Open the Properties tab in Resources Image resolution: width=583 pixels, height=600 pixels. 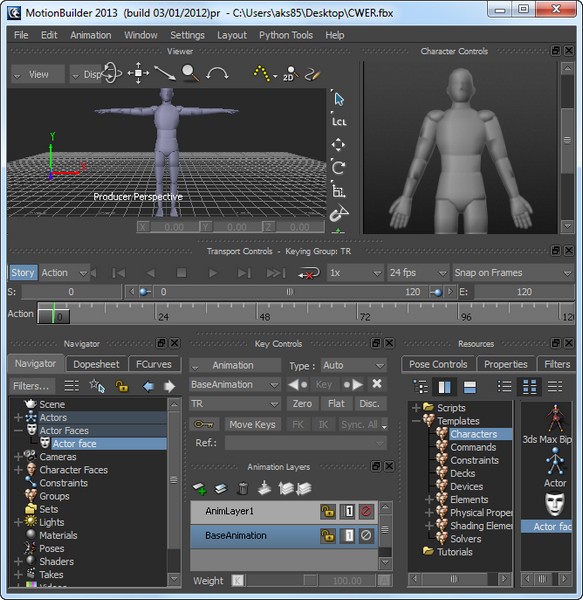click(505, 364)
